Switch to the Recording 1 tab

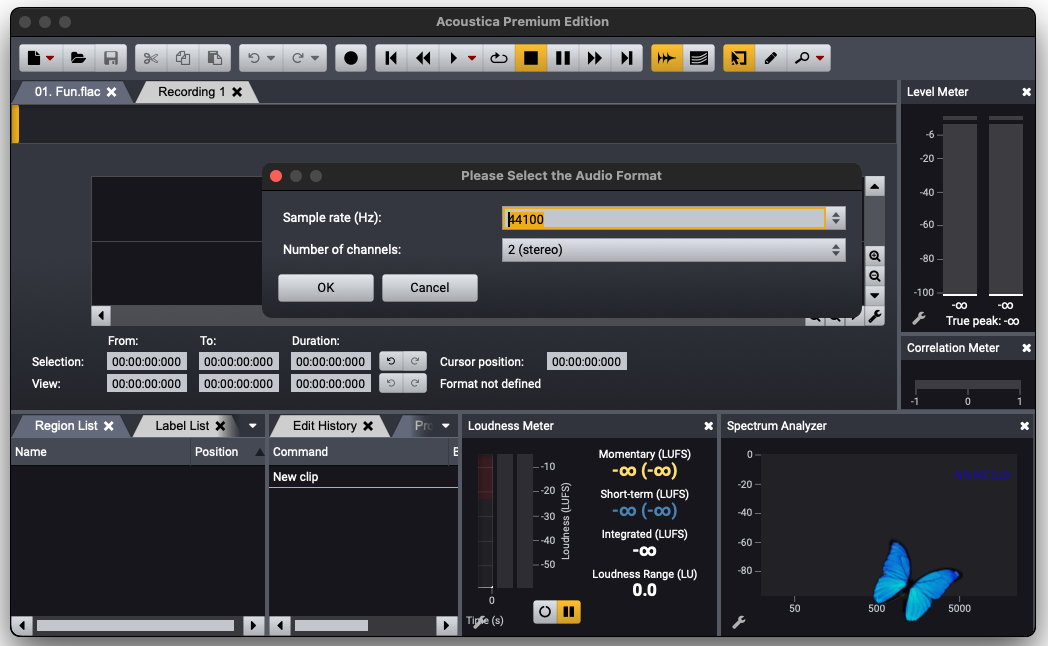(191, 92)
